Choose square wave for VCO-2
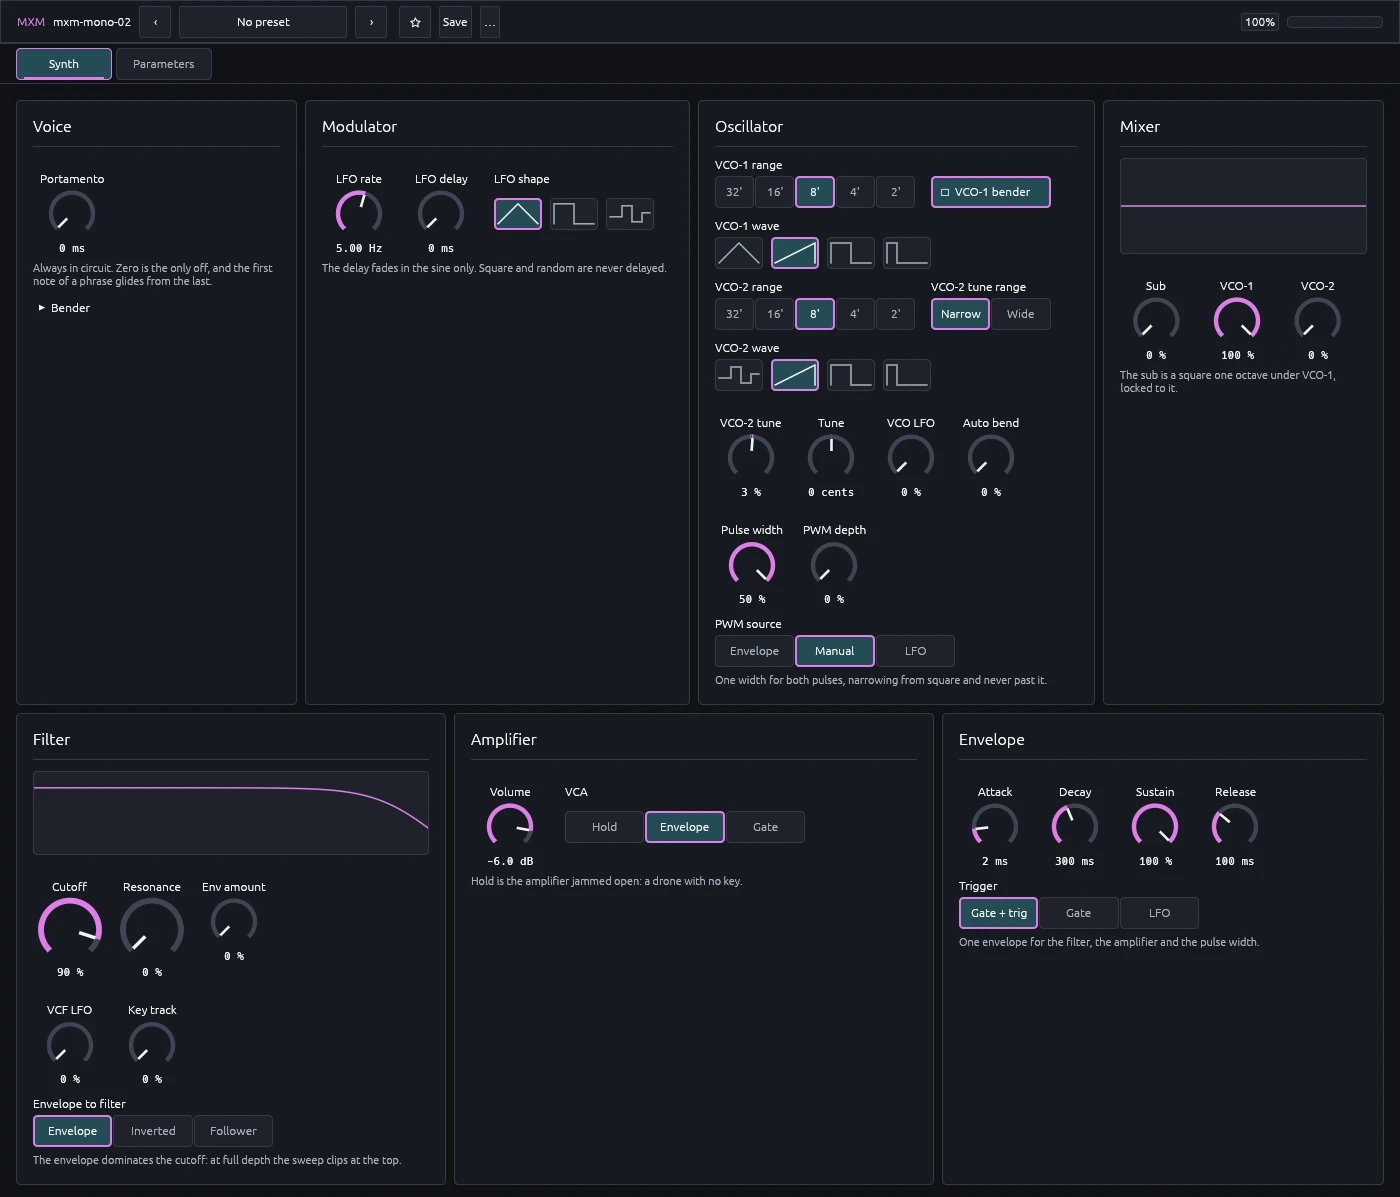1400x1197 pixels. (x=851, y=375)
